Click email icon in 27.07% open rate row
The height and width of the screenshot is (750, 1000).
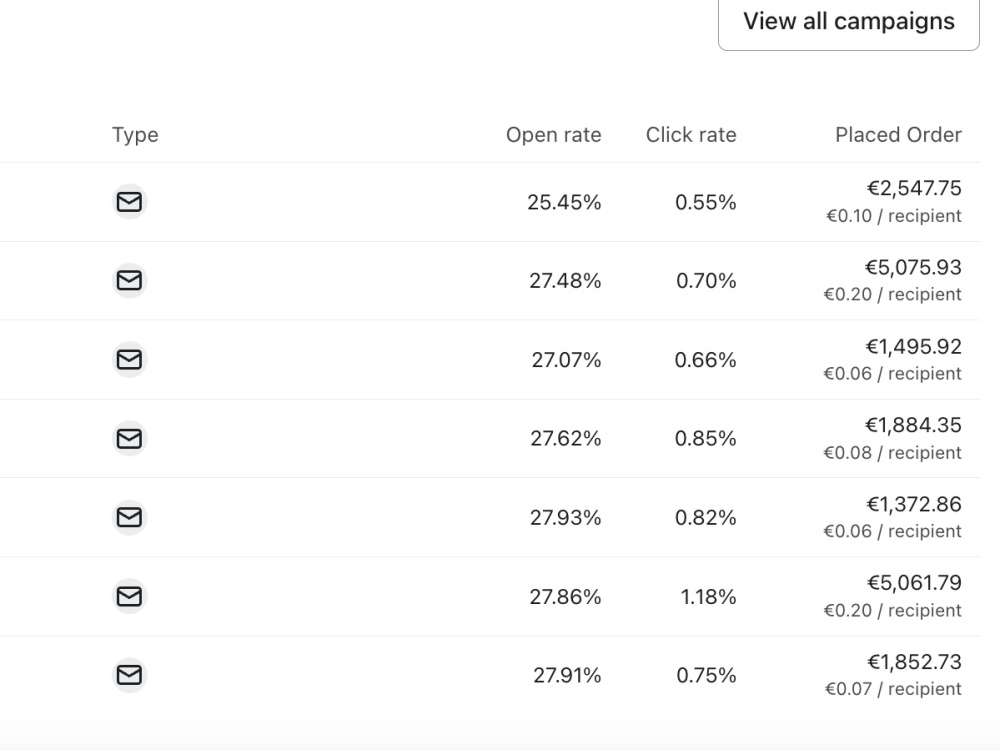click(129, 360)
